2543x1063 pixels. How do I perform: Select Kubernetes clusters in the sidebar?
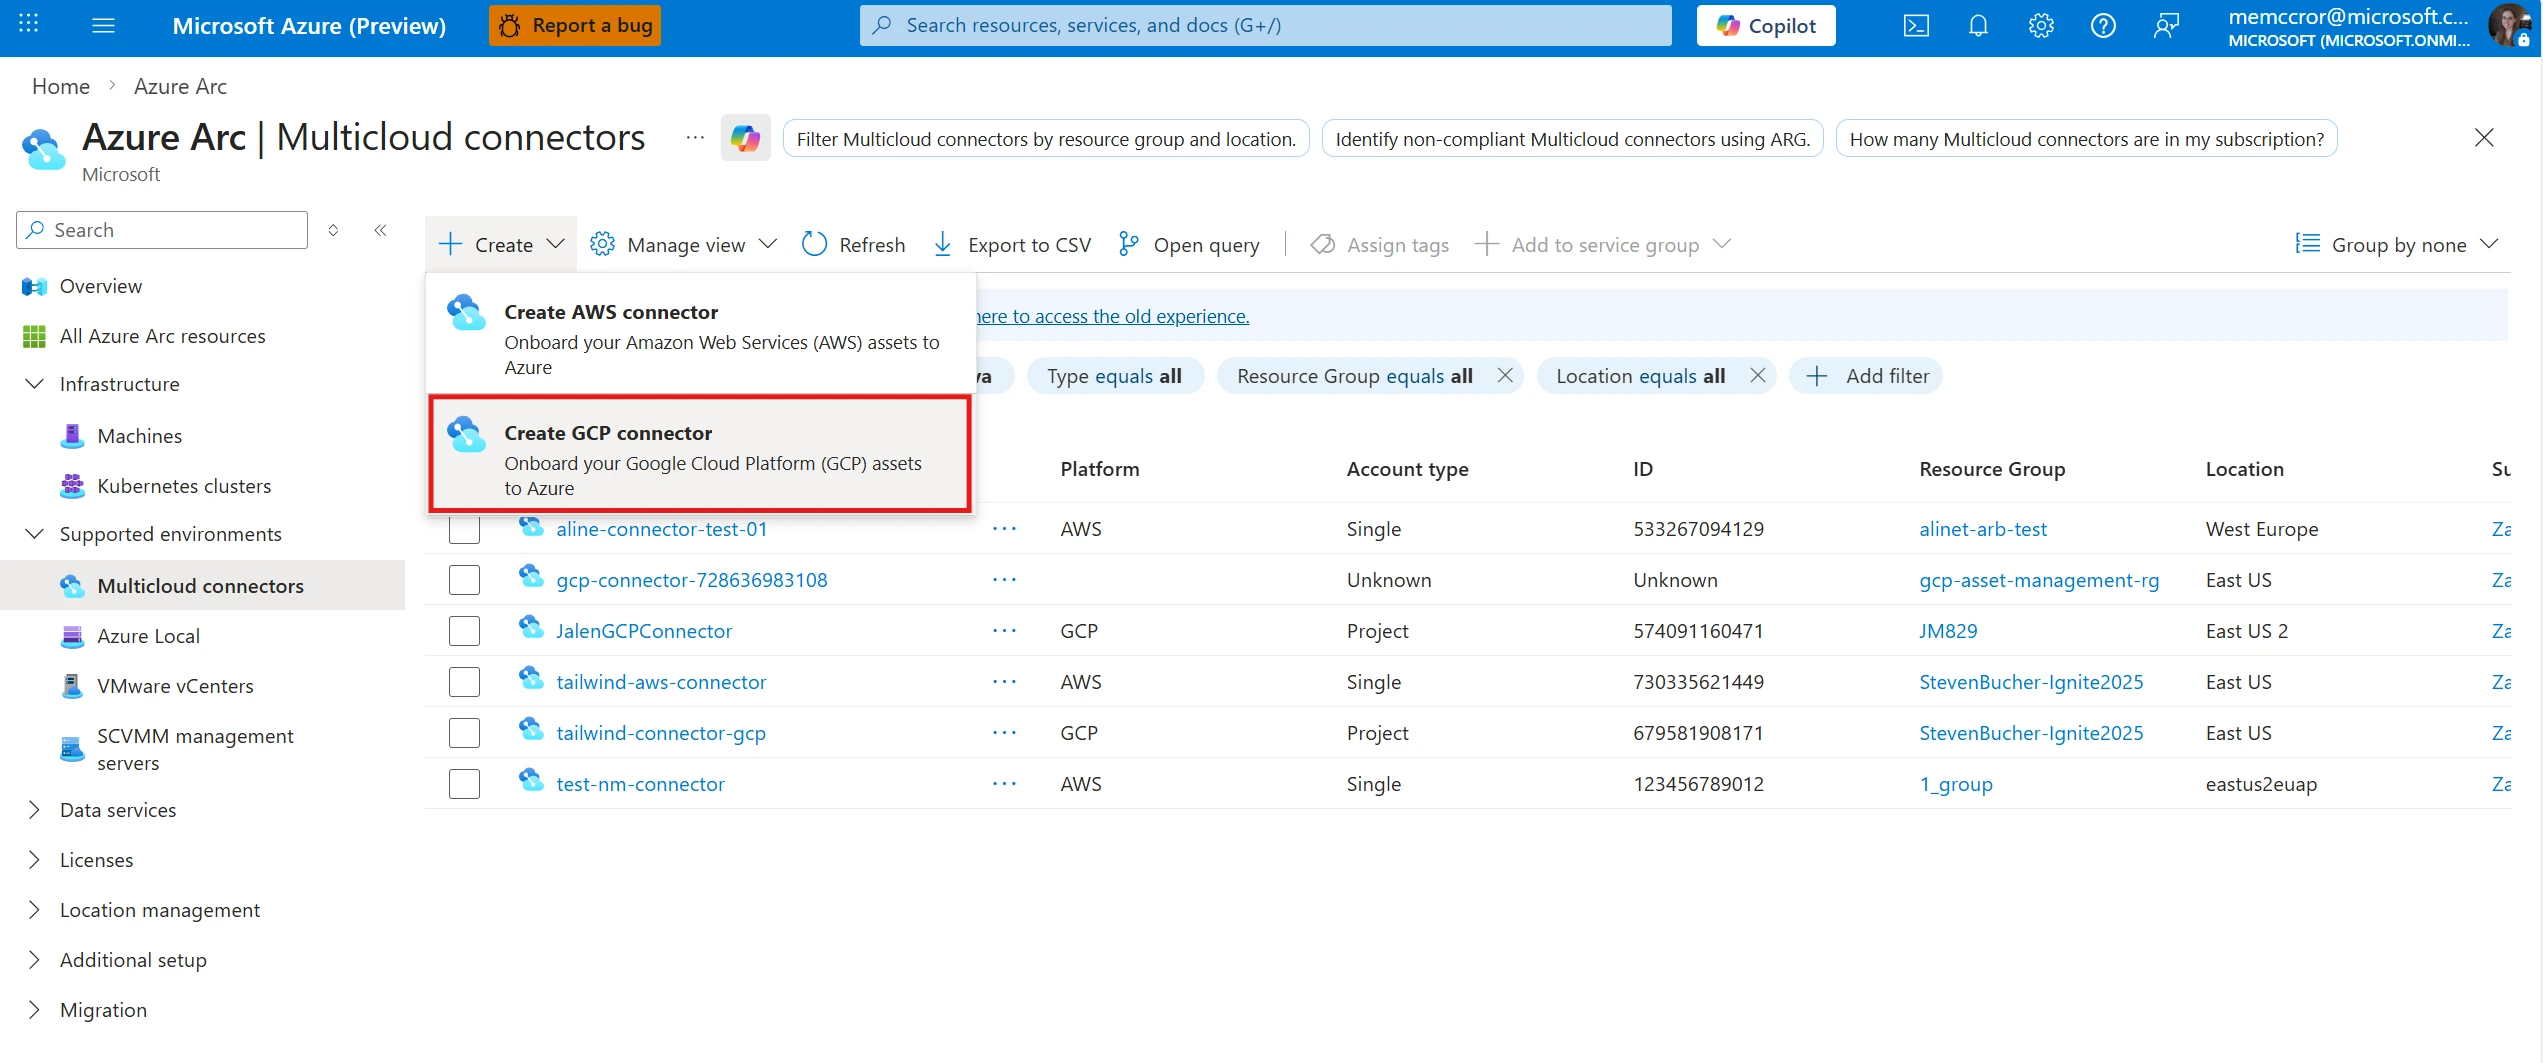(184, 485)
